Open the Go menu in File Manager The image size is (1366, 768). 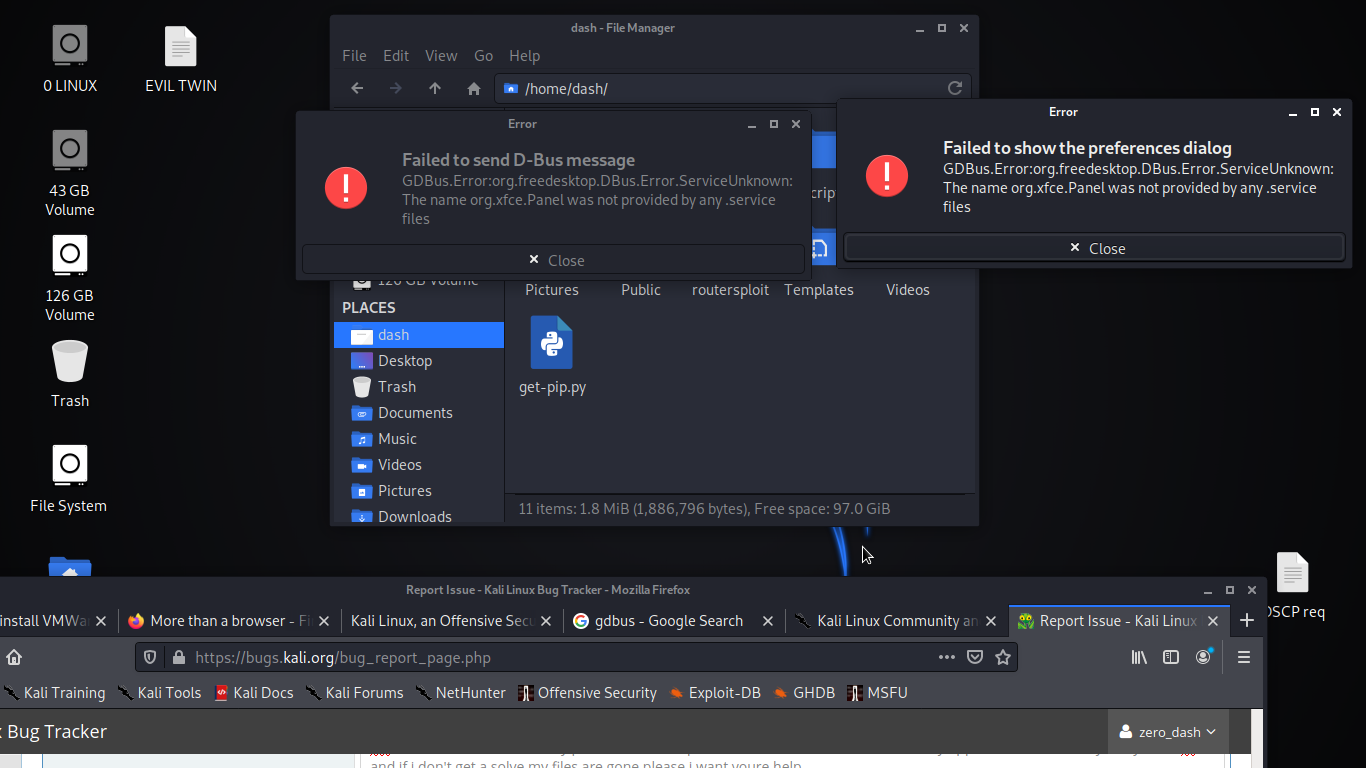pyautogui.click(x=483, y=56)
